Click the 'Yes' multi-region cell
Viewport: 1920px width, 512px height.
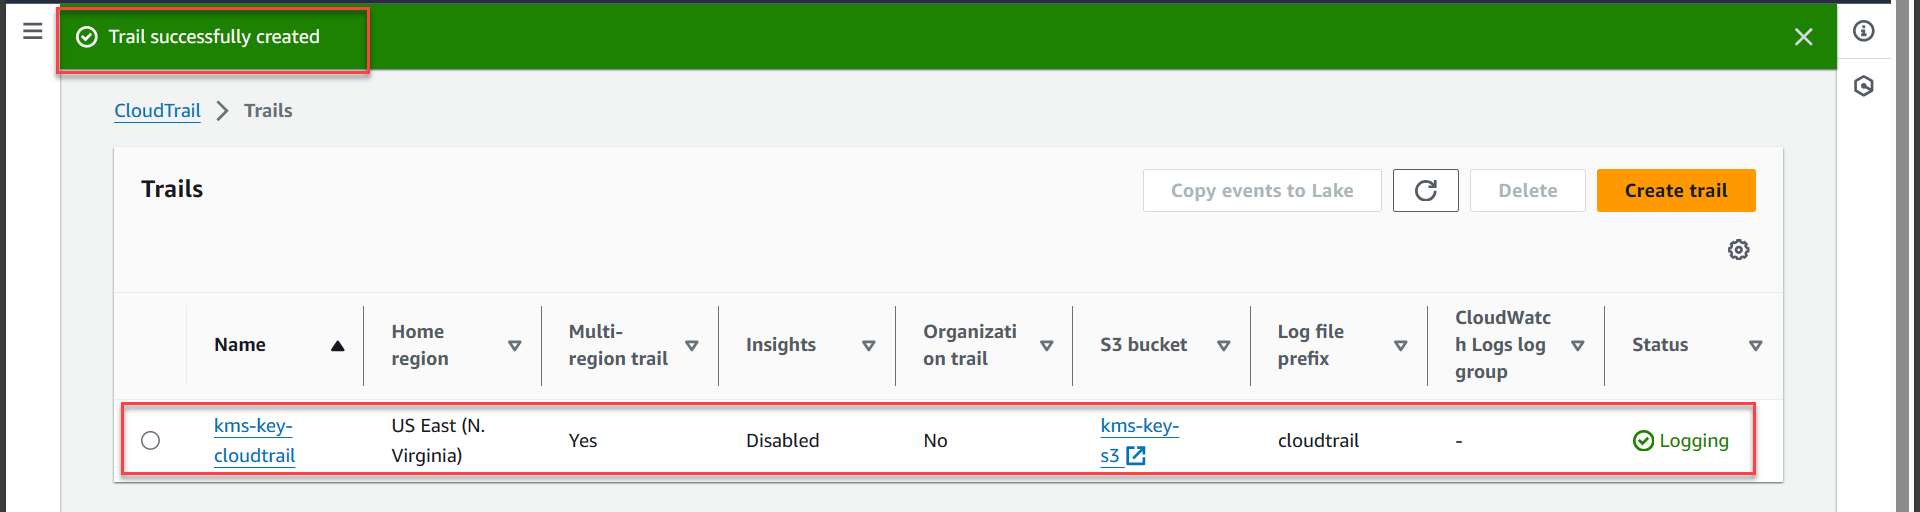[583, 441]
